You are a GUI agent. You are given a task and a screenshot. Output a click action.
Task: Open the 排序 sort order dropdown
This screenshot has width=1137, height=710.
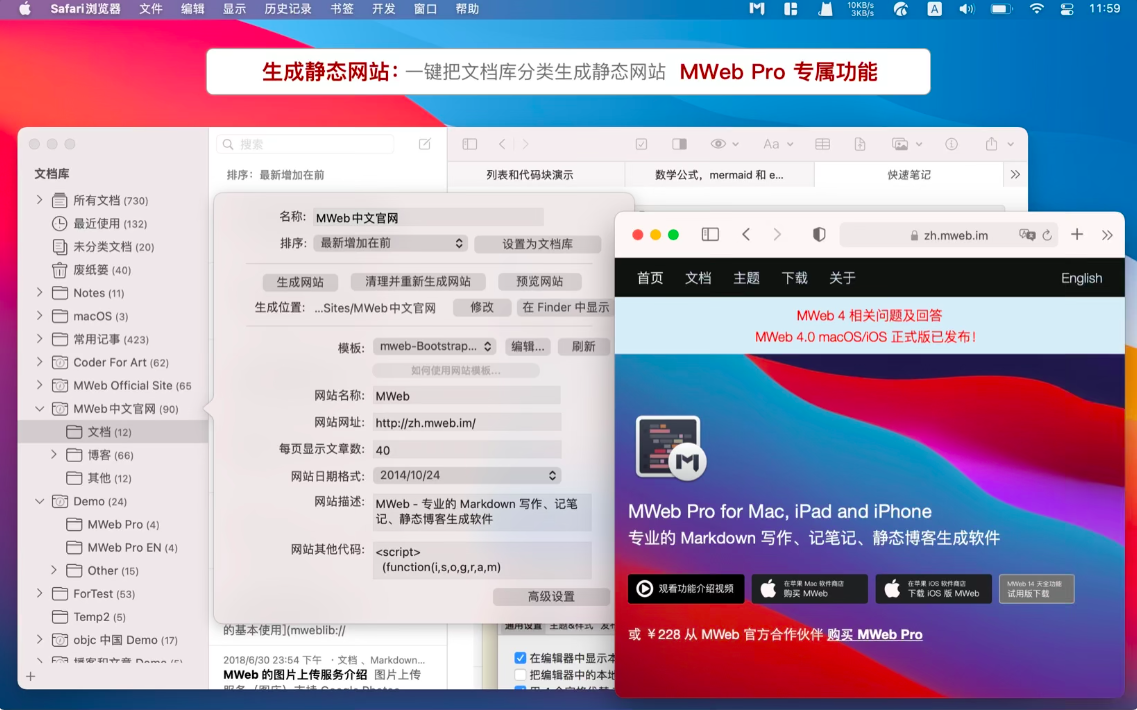point(390,243)
